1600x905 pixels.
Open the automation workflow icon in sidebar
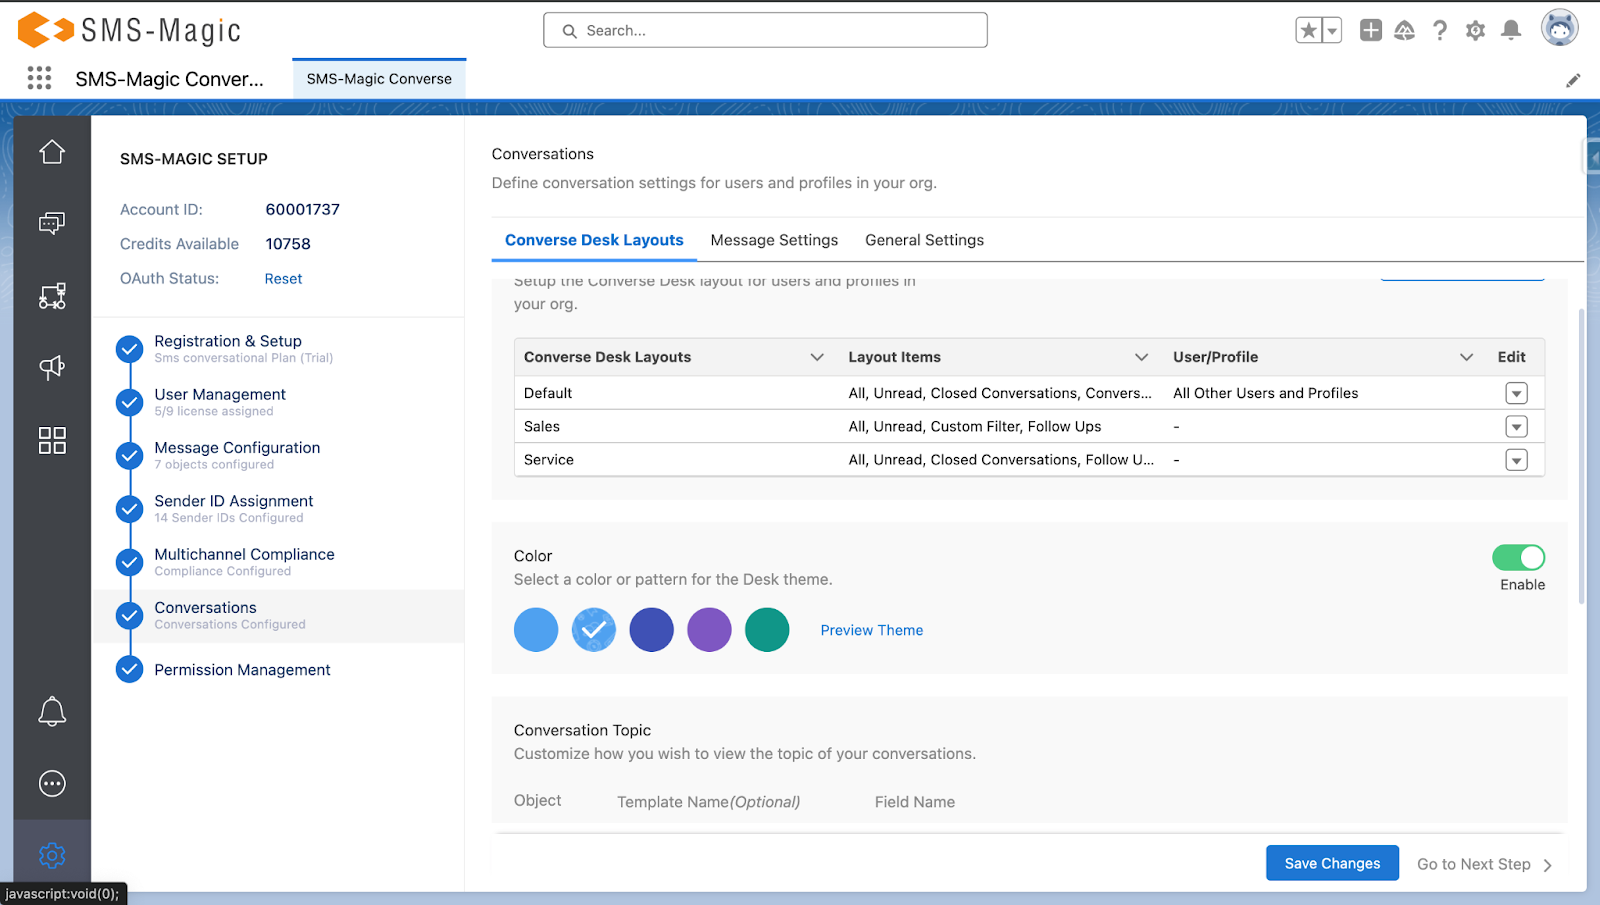point(52,296)
